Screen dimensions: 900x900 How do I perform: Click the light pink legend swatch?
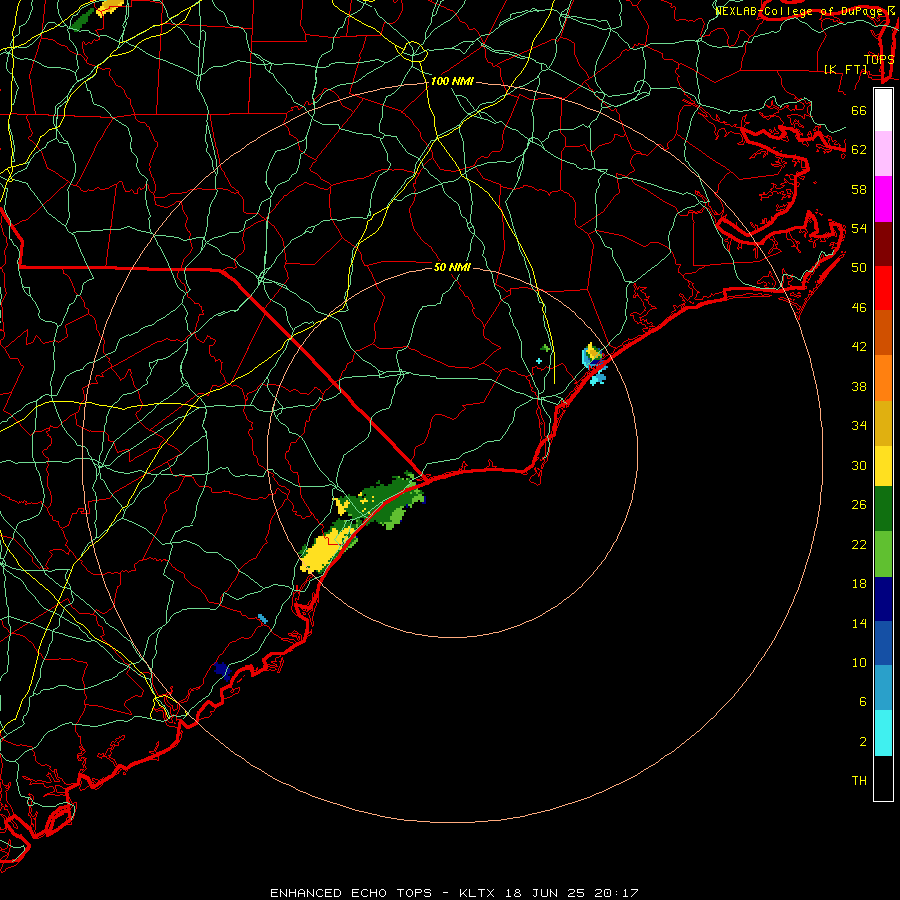pos(883,153)
